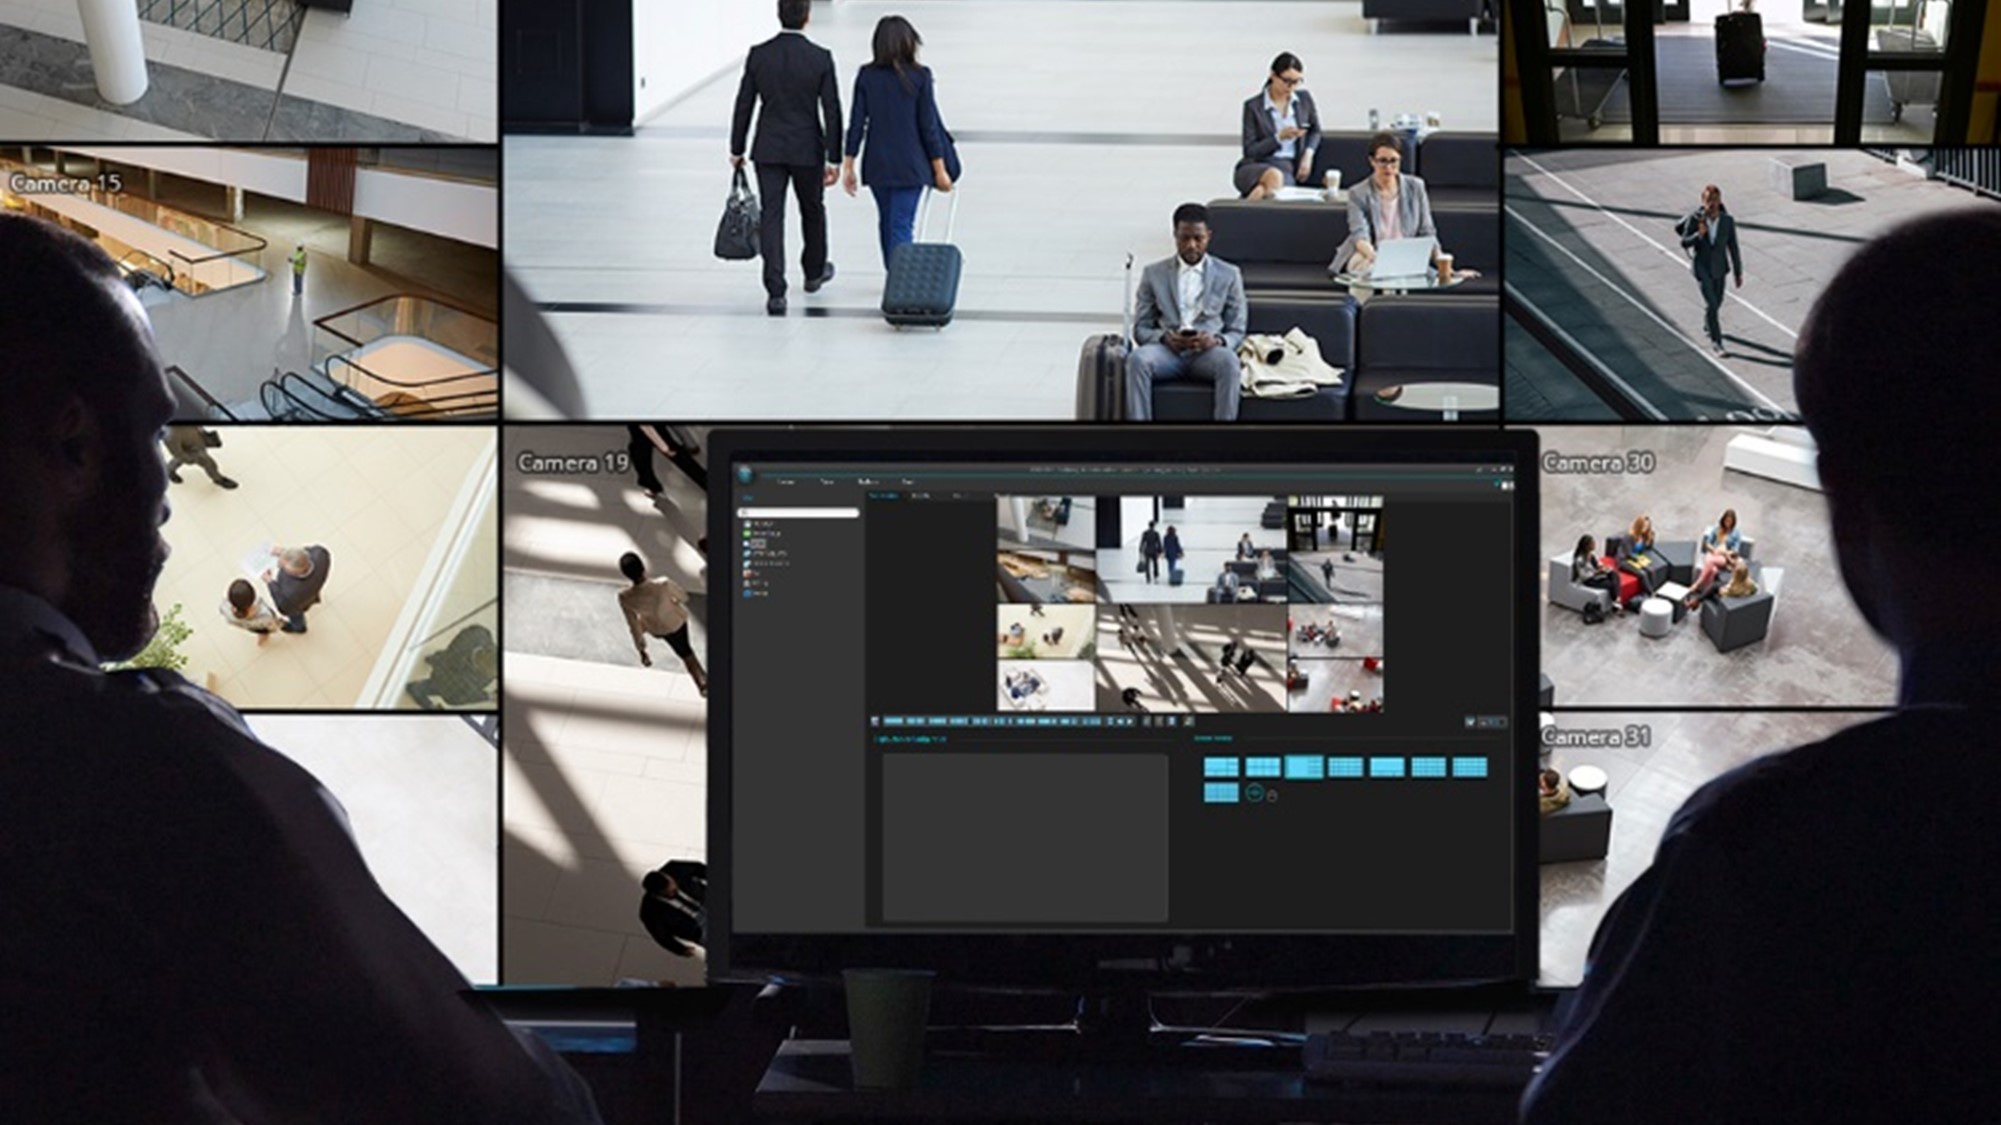This screenshot has width=2001, height=1125.
Task: Select the Camera 30 feed on the video wall
Action: click(x=1715, y=566)
